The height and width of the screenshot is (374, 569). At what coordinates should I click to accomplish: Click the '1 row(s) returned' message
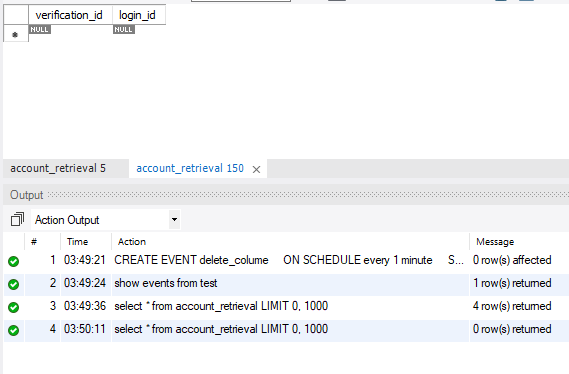(x=512, y=283)
